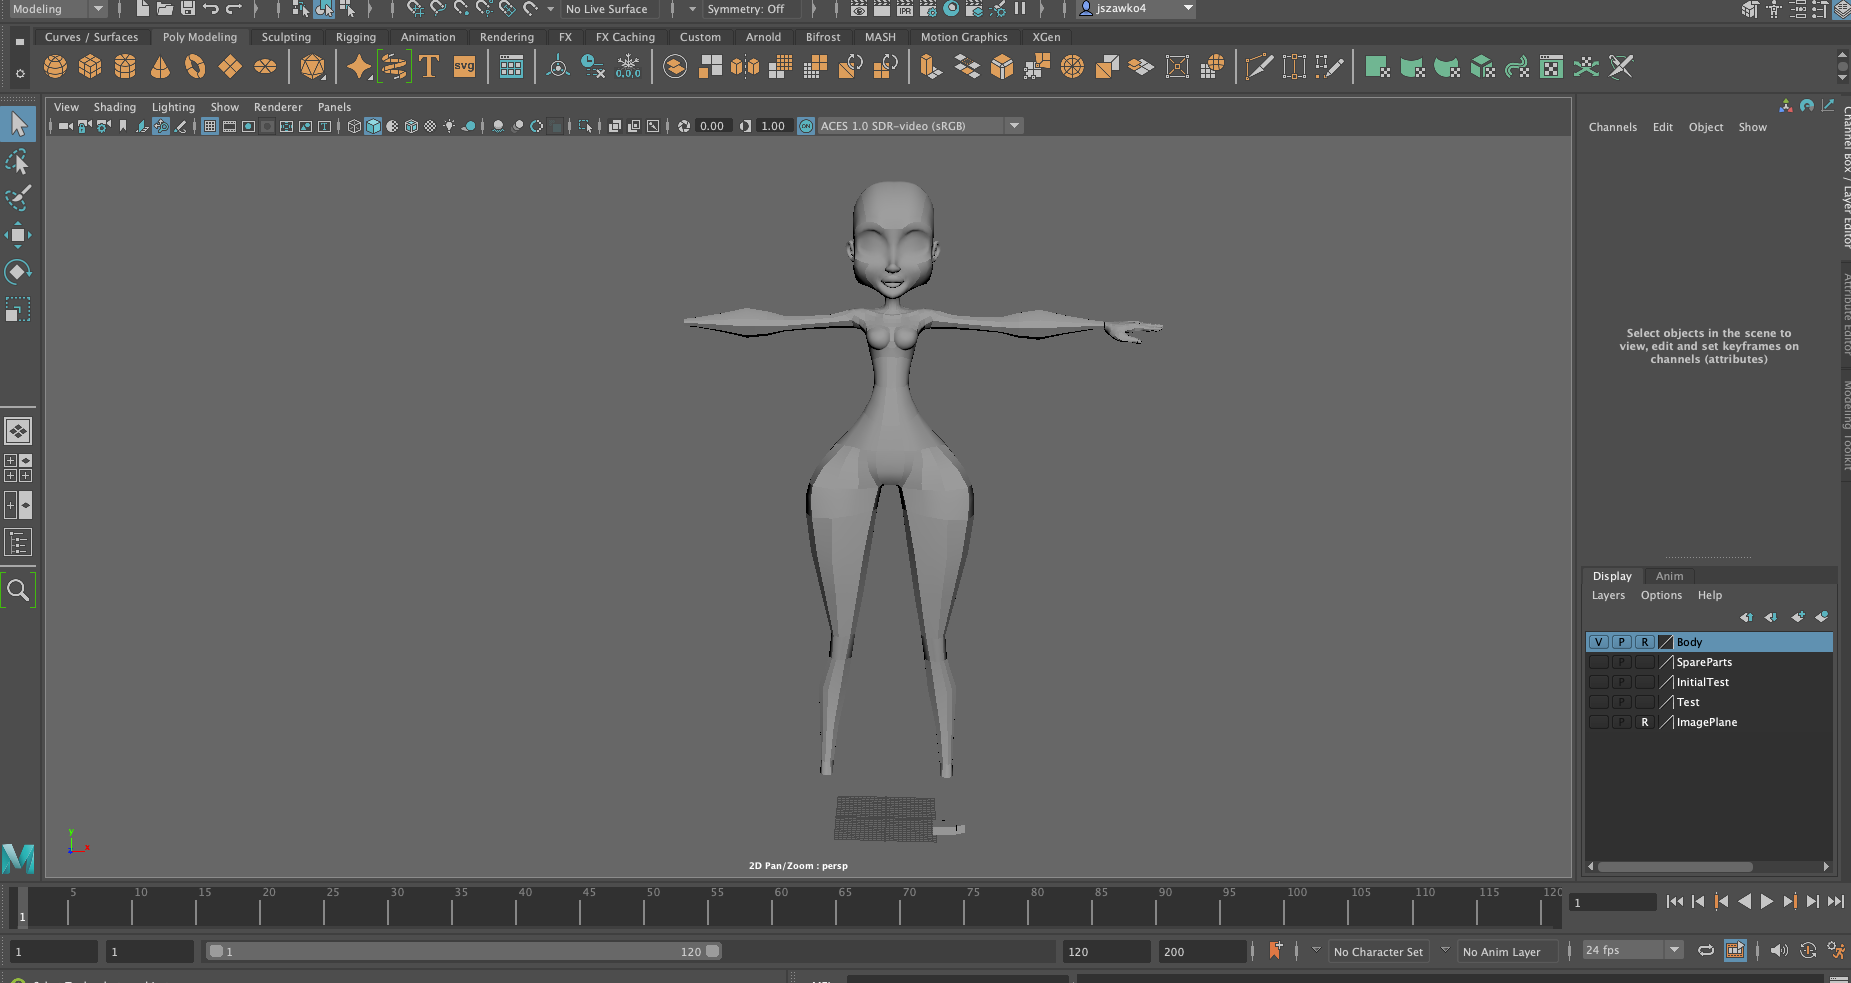The width and height of the screenshot is (1851, 983).
Task: Create a polygon cube from the shelf
Action: [x=90, y=67]
